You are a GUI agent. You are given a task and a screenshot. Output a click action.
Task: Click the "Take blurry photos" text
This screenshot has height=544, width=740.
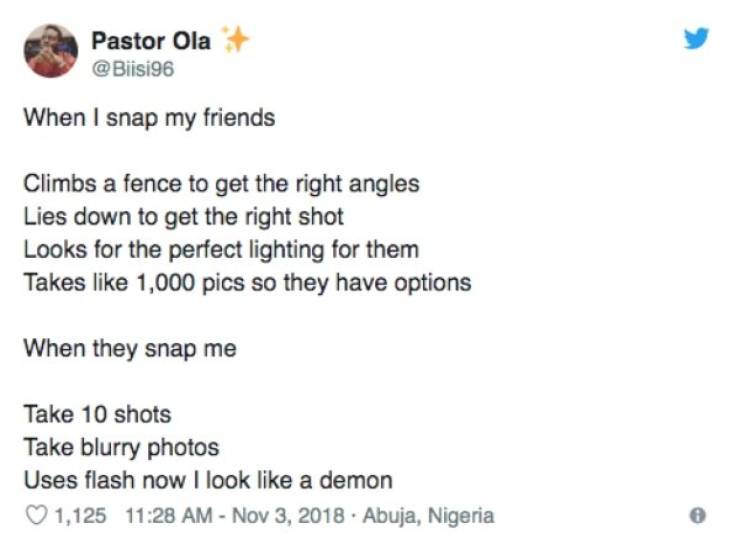coord(121,447)
